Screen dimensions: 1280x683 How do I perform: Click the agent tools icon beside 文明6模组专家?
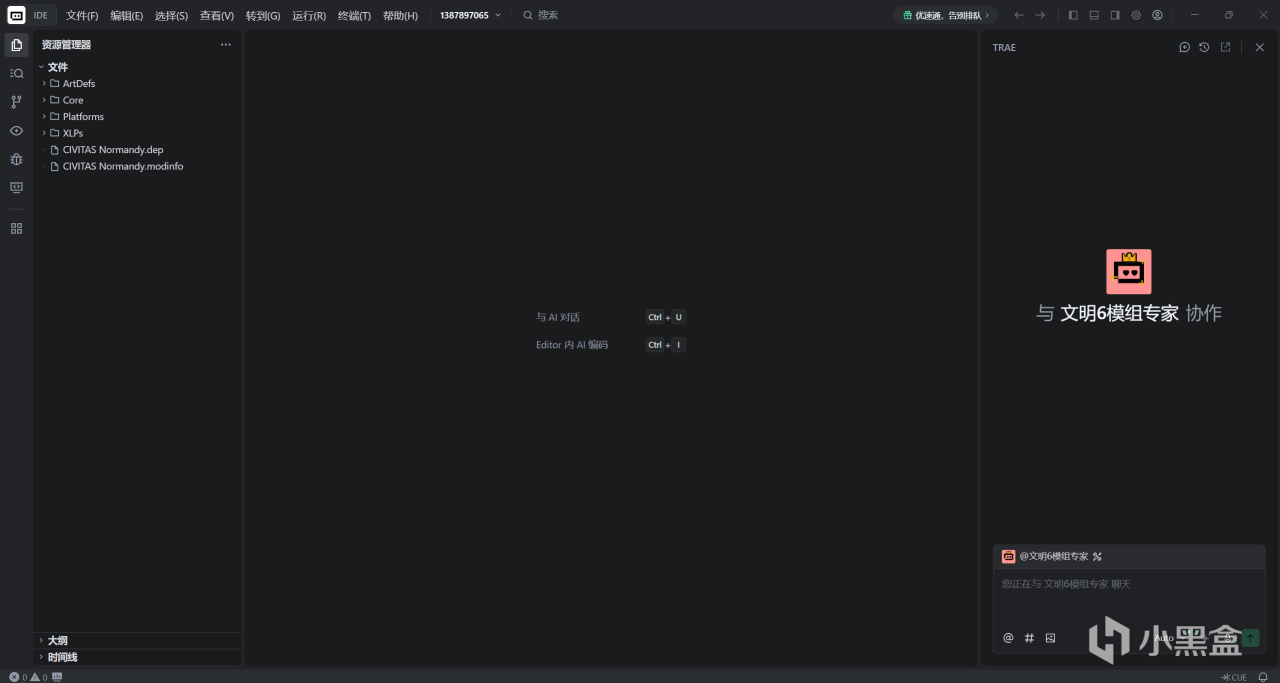coord(1097,557)
